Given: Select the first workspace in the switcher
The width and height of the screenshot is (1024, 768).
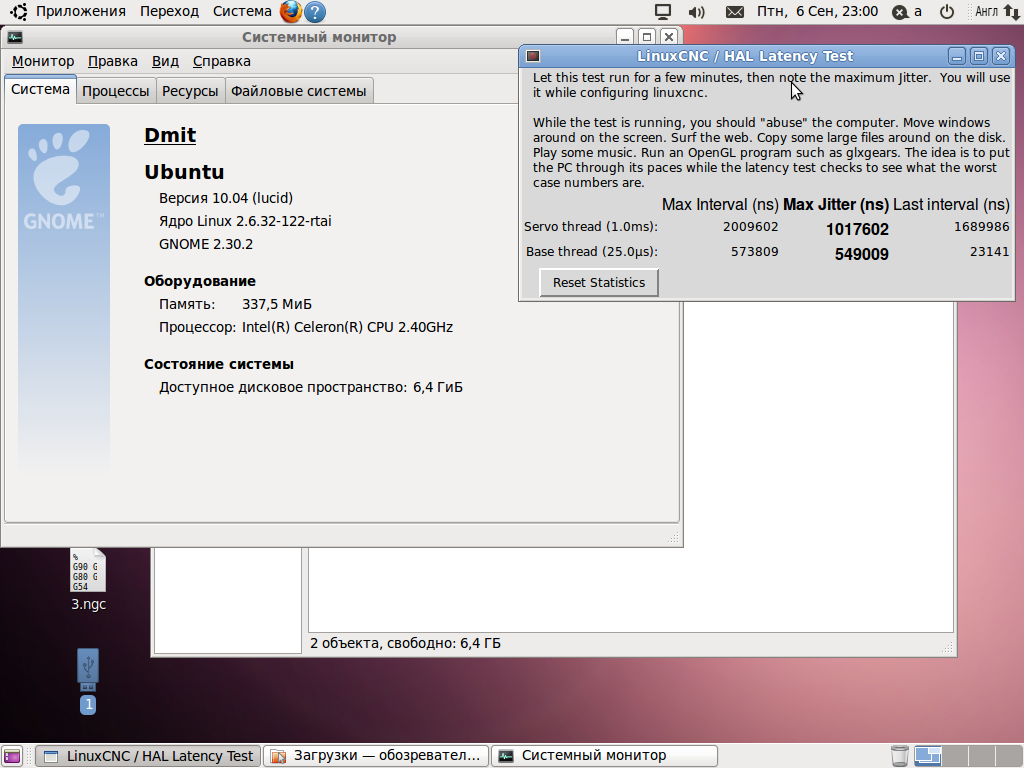Looking at the screenshot, I should point(927,756).
